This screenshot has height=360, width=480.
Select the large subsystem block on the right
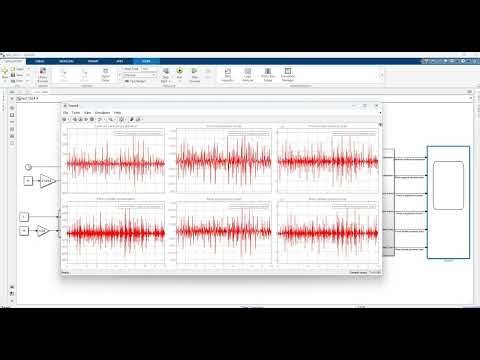(448, 202)
